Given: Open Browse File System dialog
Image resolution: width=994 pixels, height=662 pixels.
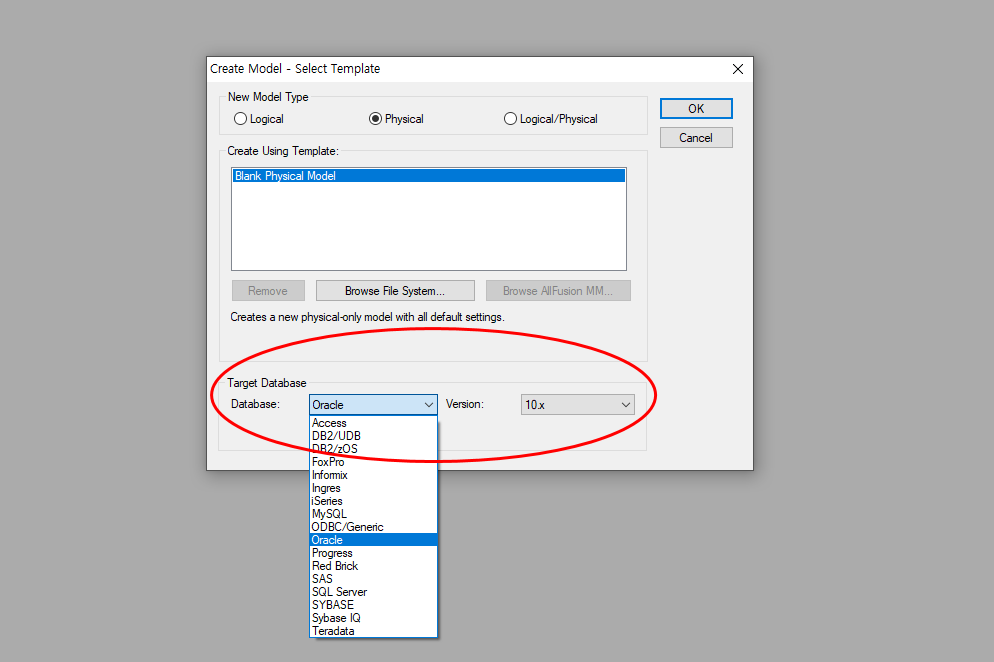Looking at the screenshot, I should coord(395,290).
